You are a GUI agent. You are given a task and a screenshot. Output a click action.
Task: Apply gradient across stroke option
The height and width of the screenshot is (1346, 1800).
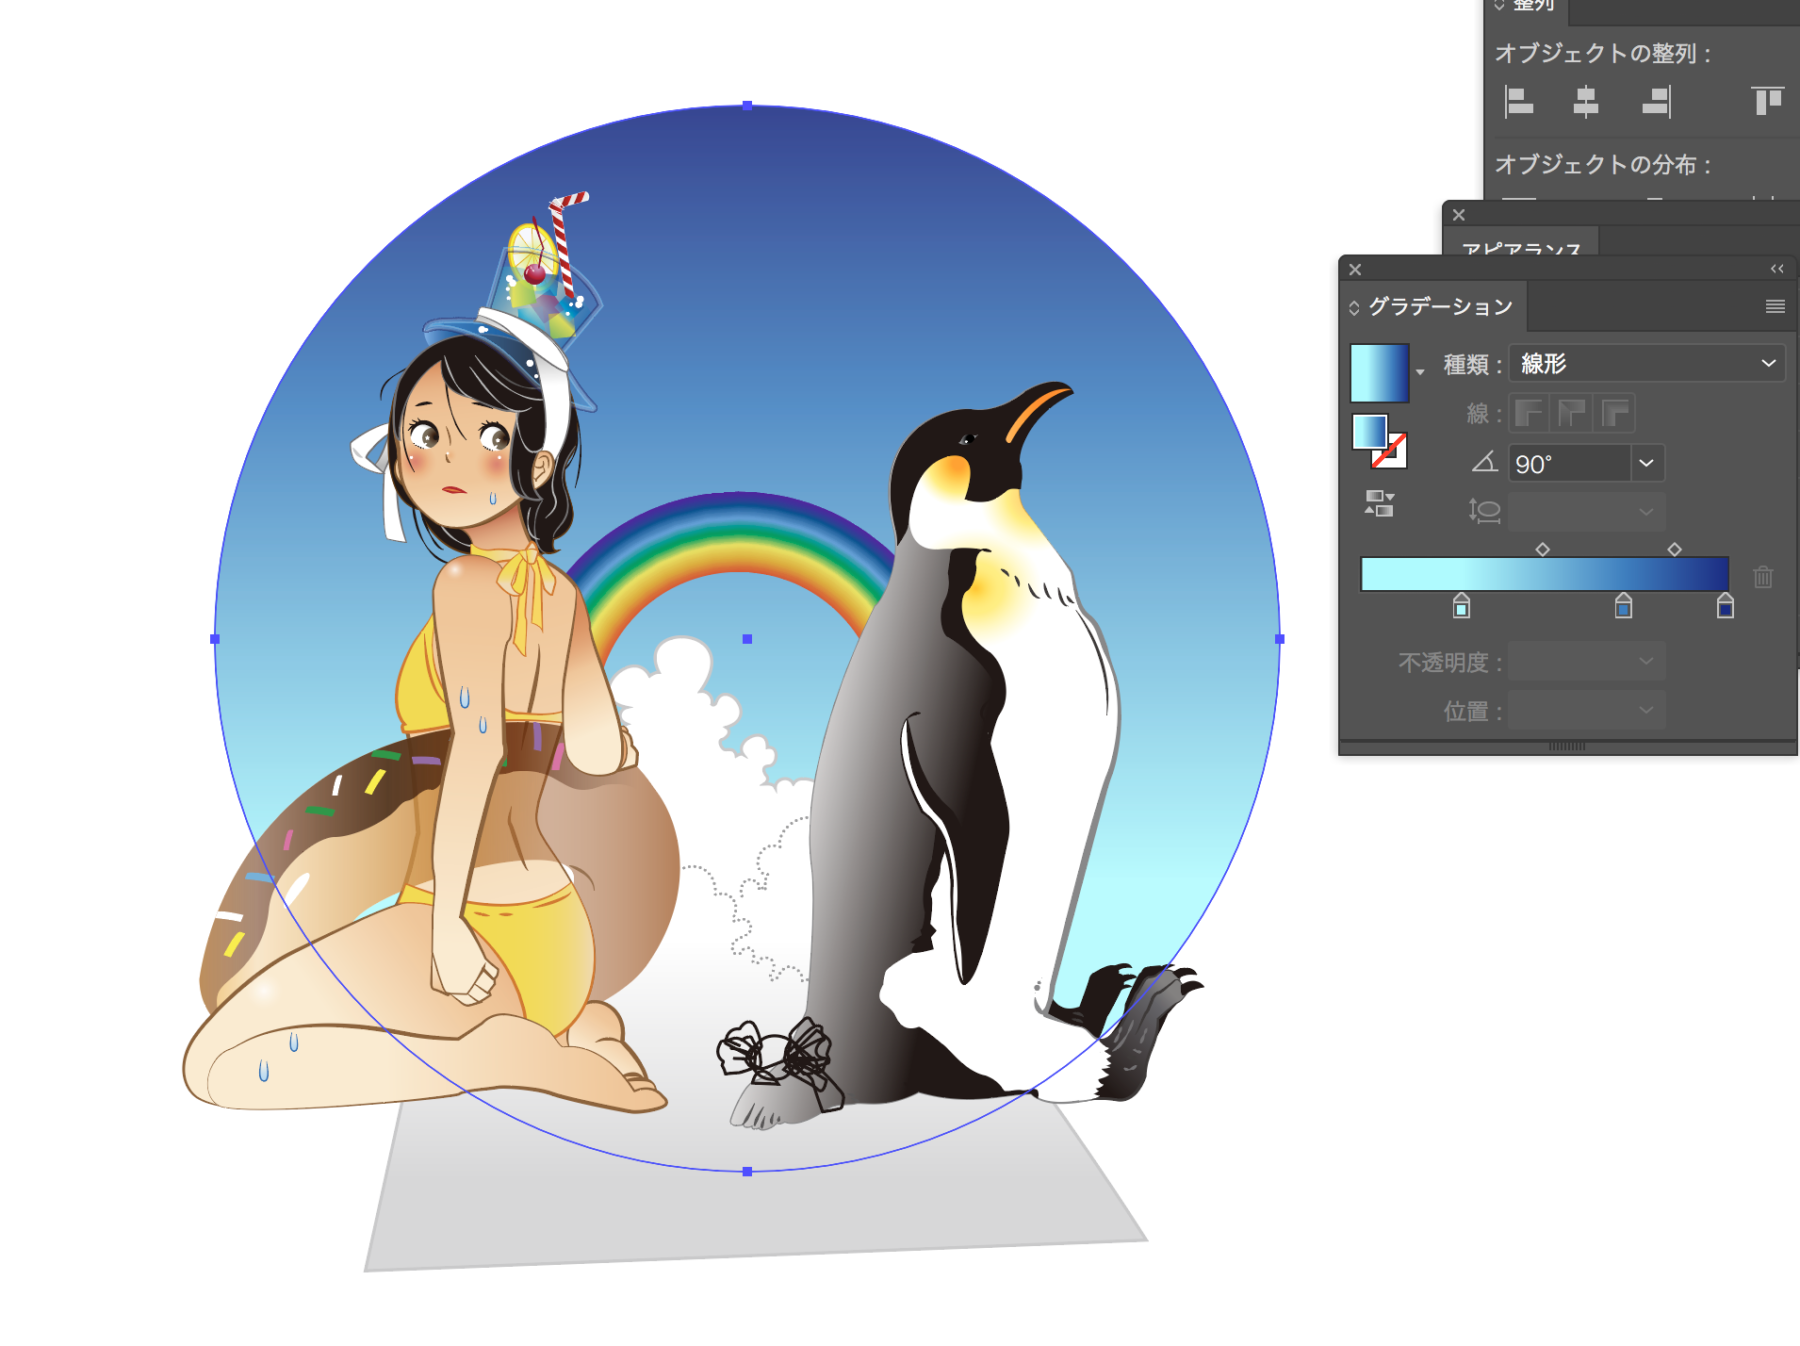1616,412
